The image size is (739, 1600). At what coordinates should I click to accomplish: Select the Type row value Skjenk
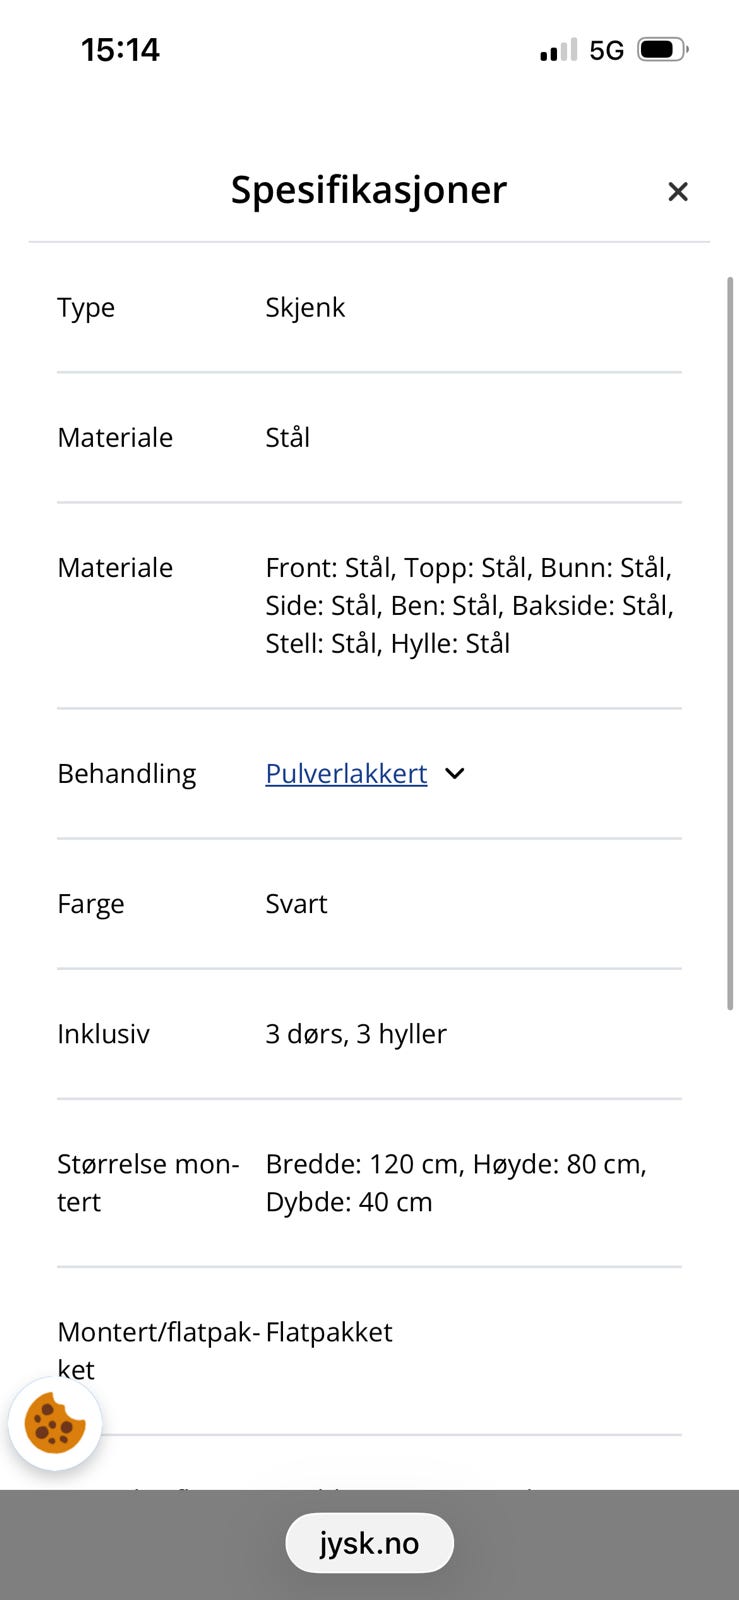305,307
